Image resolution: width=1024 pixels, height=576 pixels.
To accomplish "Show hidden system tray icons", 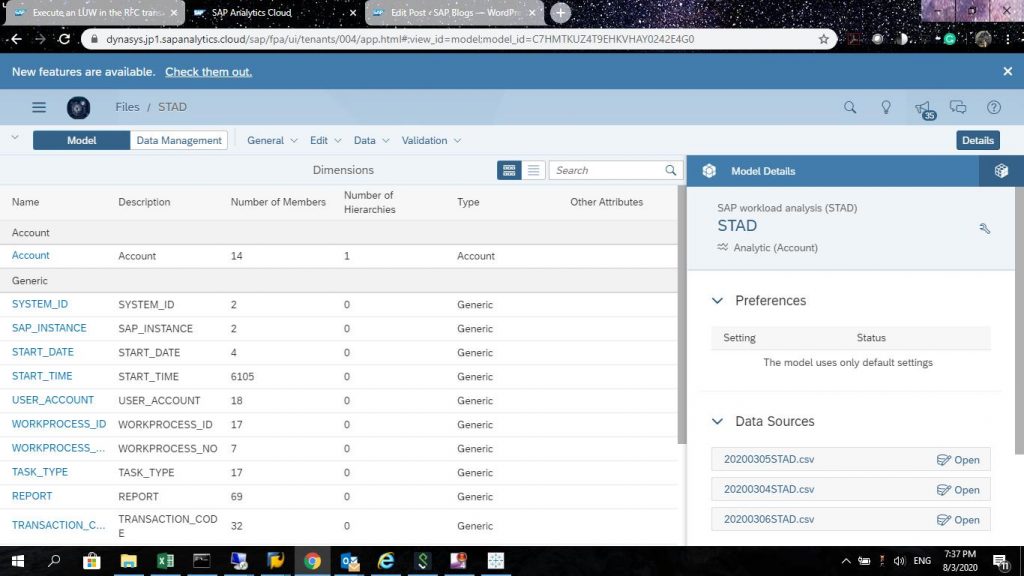I will (x=846, y=561).
